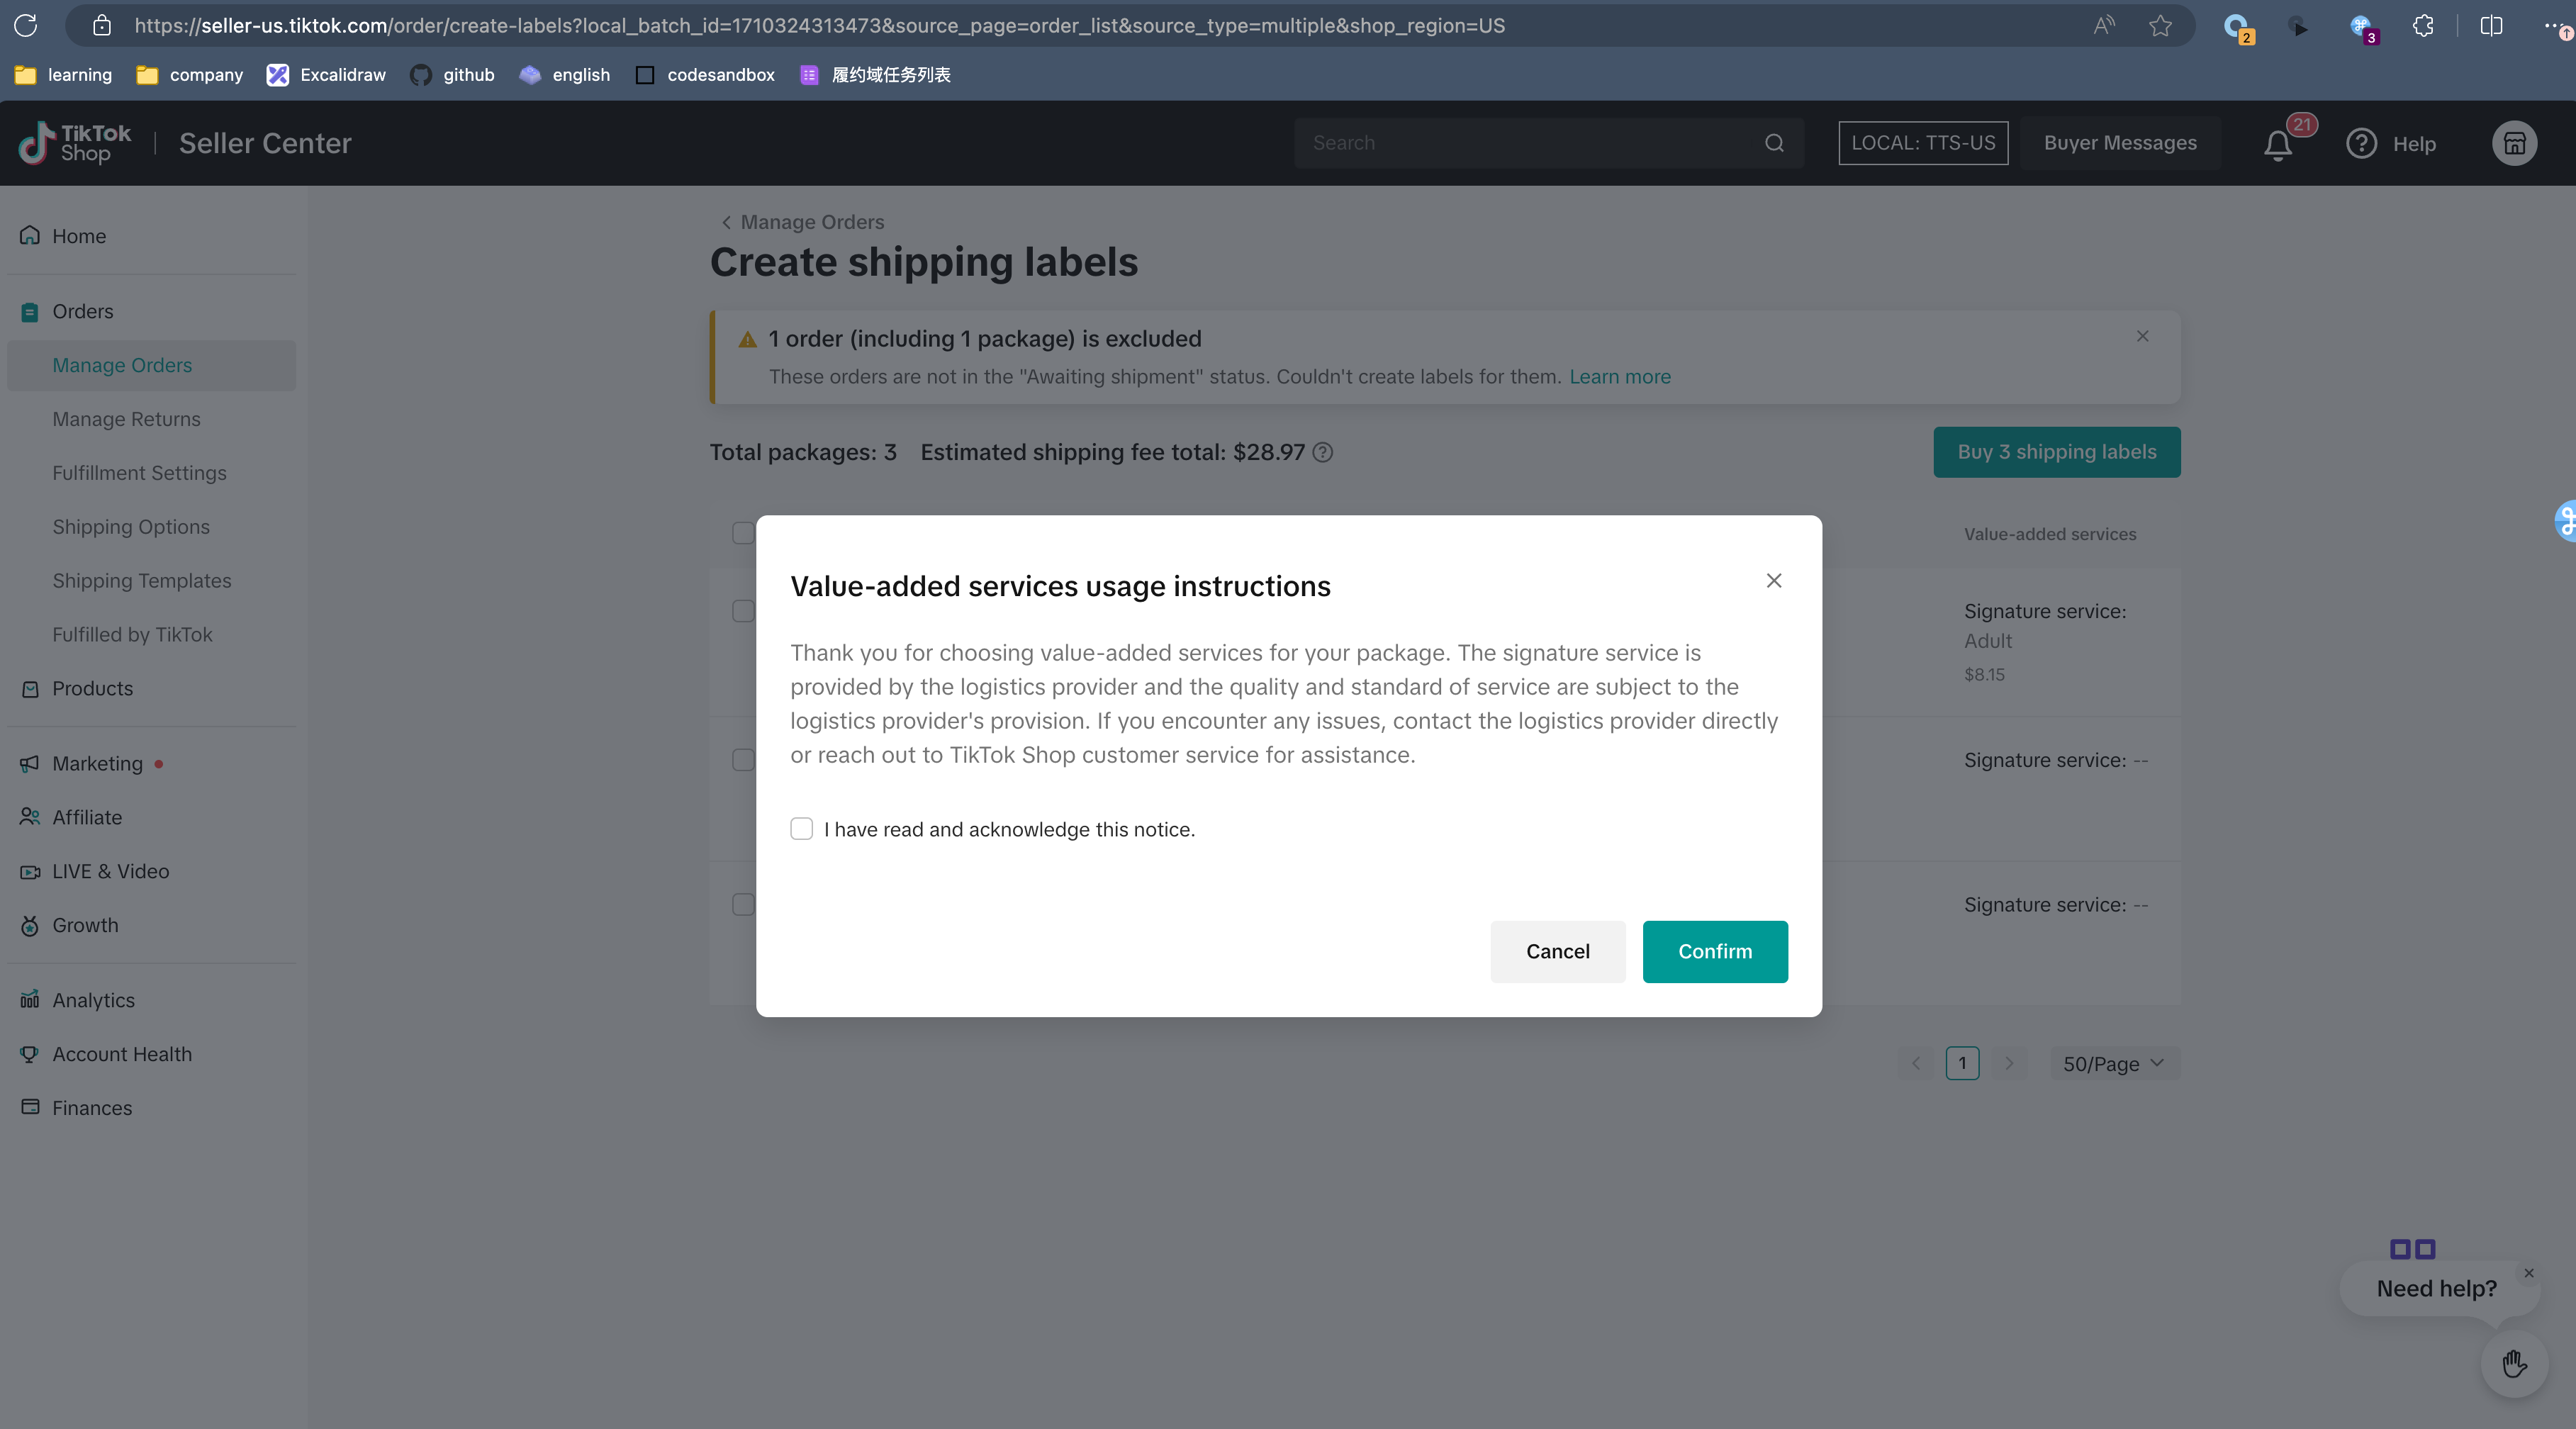This screenshot has width=2576, height=1429.
Task: Click the search magnifier icon
Action: tap(1774, 143)
